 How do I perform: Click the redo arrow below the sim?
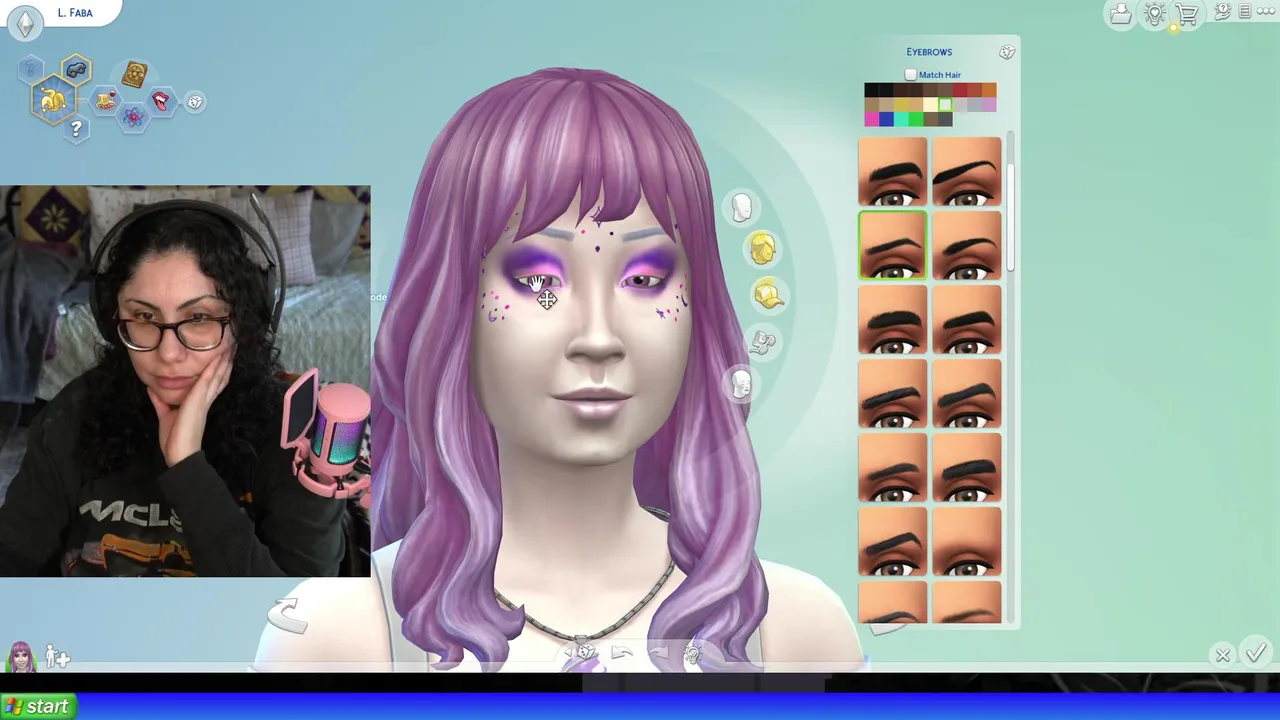coord(657,654)
